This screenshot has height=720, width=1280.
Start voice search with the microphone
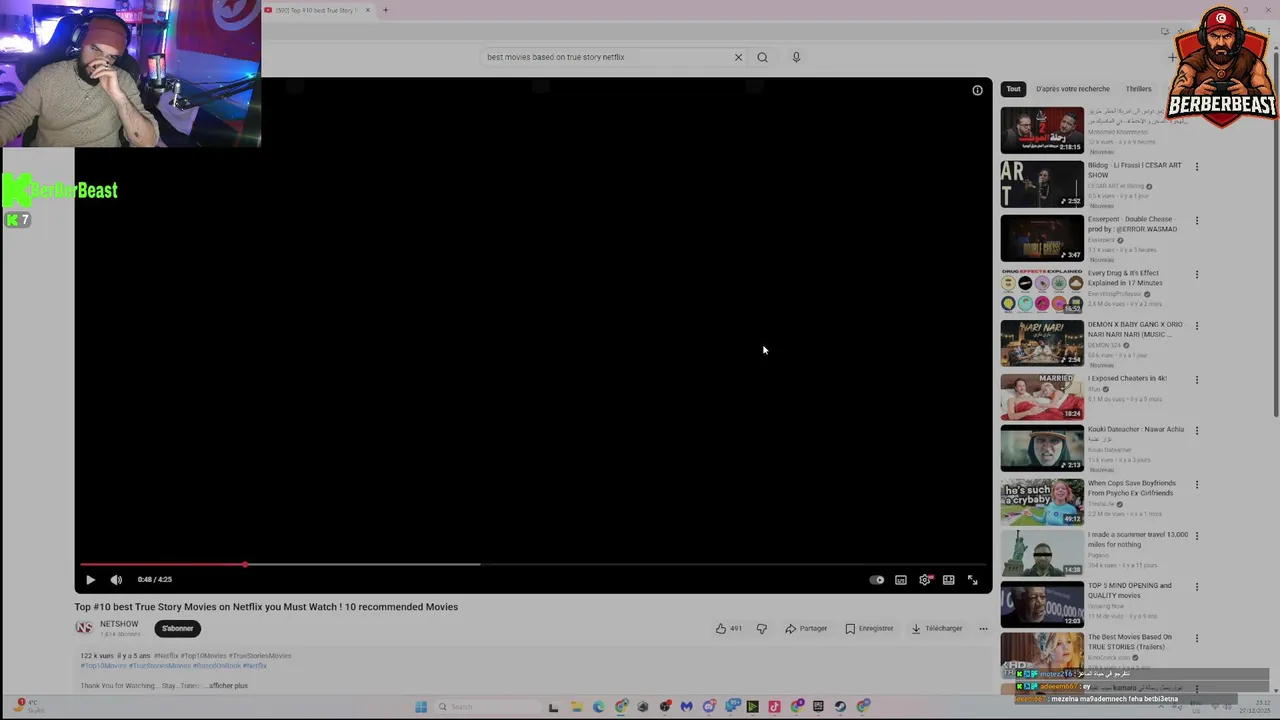[x=796, y=57]
